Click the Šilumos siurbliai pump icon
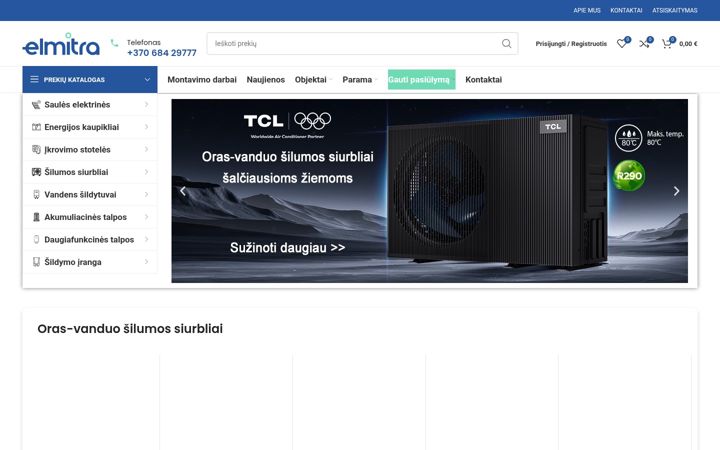The image size is (720, 450). click(36, 172)
